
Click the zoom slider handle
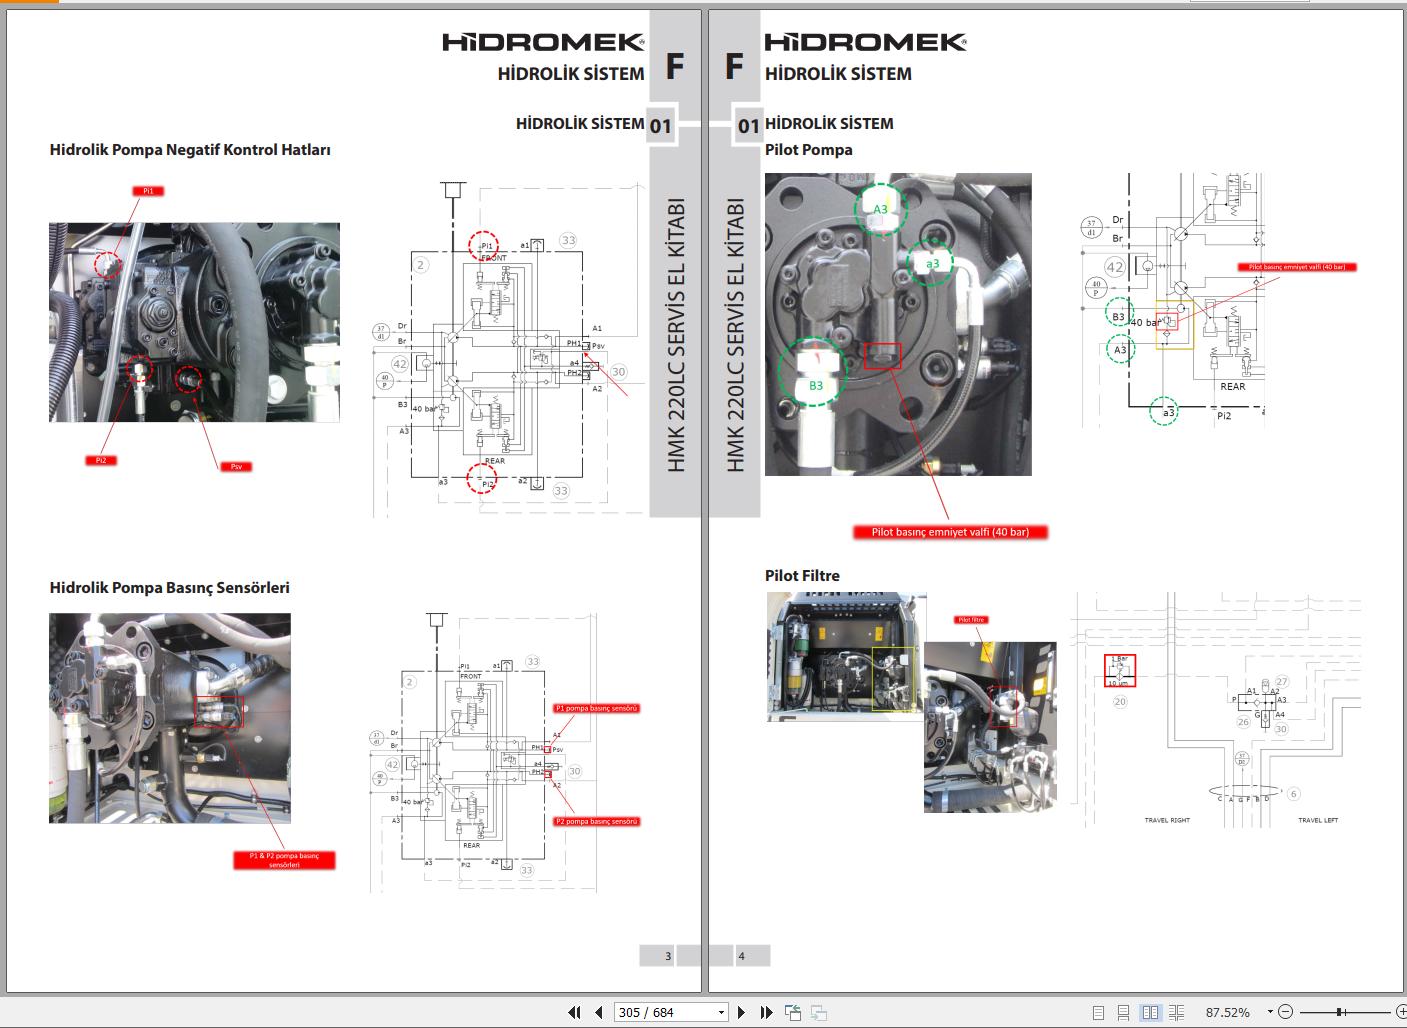(x=1340, y=1012)
